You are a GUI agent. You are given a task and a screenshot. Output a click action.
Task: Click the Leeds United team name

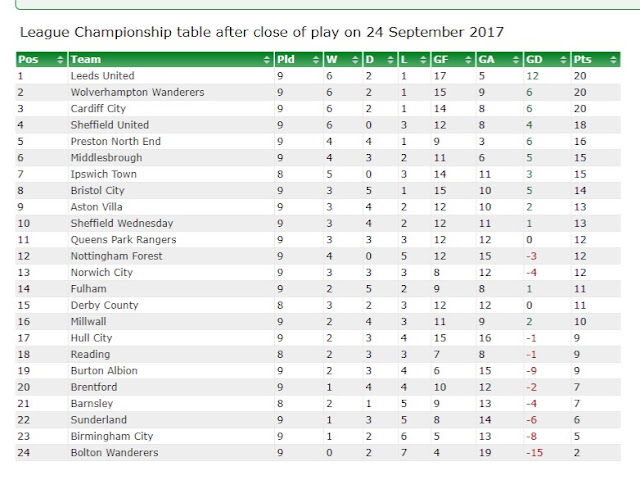click(x=102, y=76)
